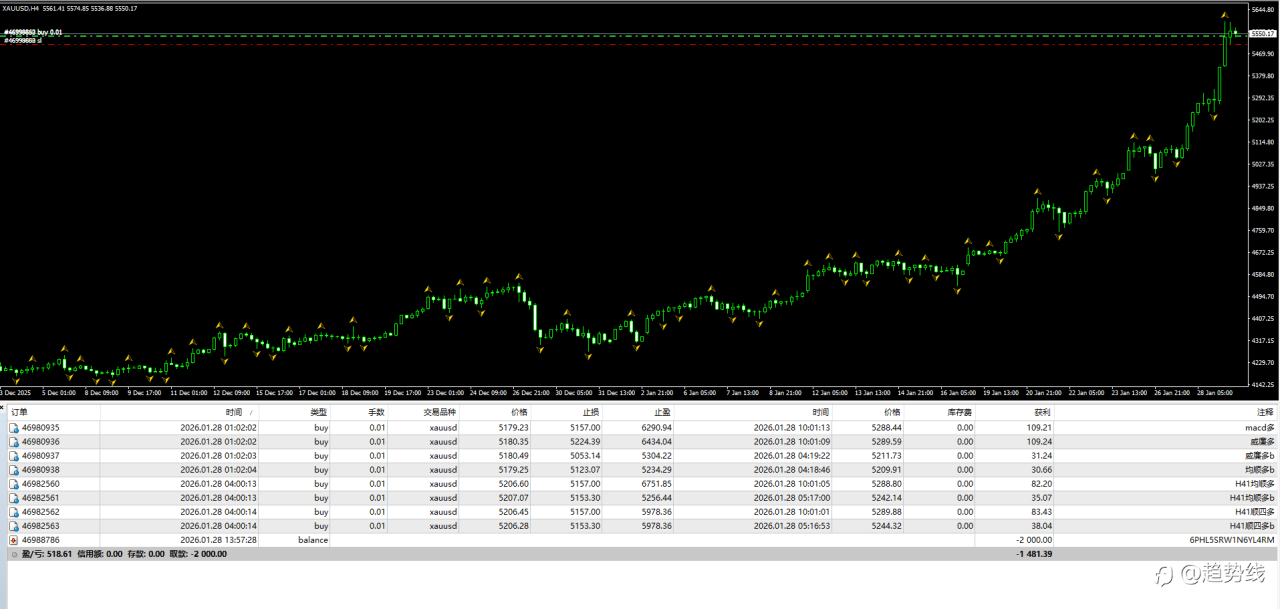Sort orders by the 订单 column header
The image size is (1280, 609).
(20, 412)
